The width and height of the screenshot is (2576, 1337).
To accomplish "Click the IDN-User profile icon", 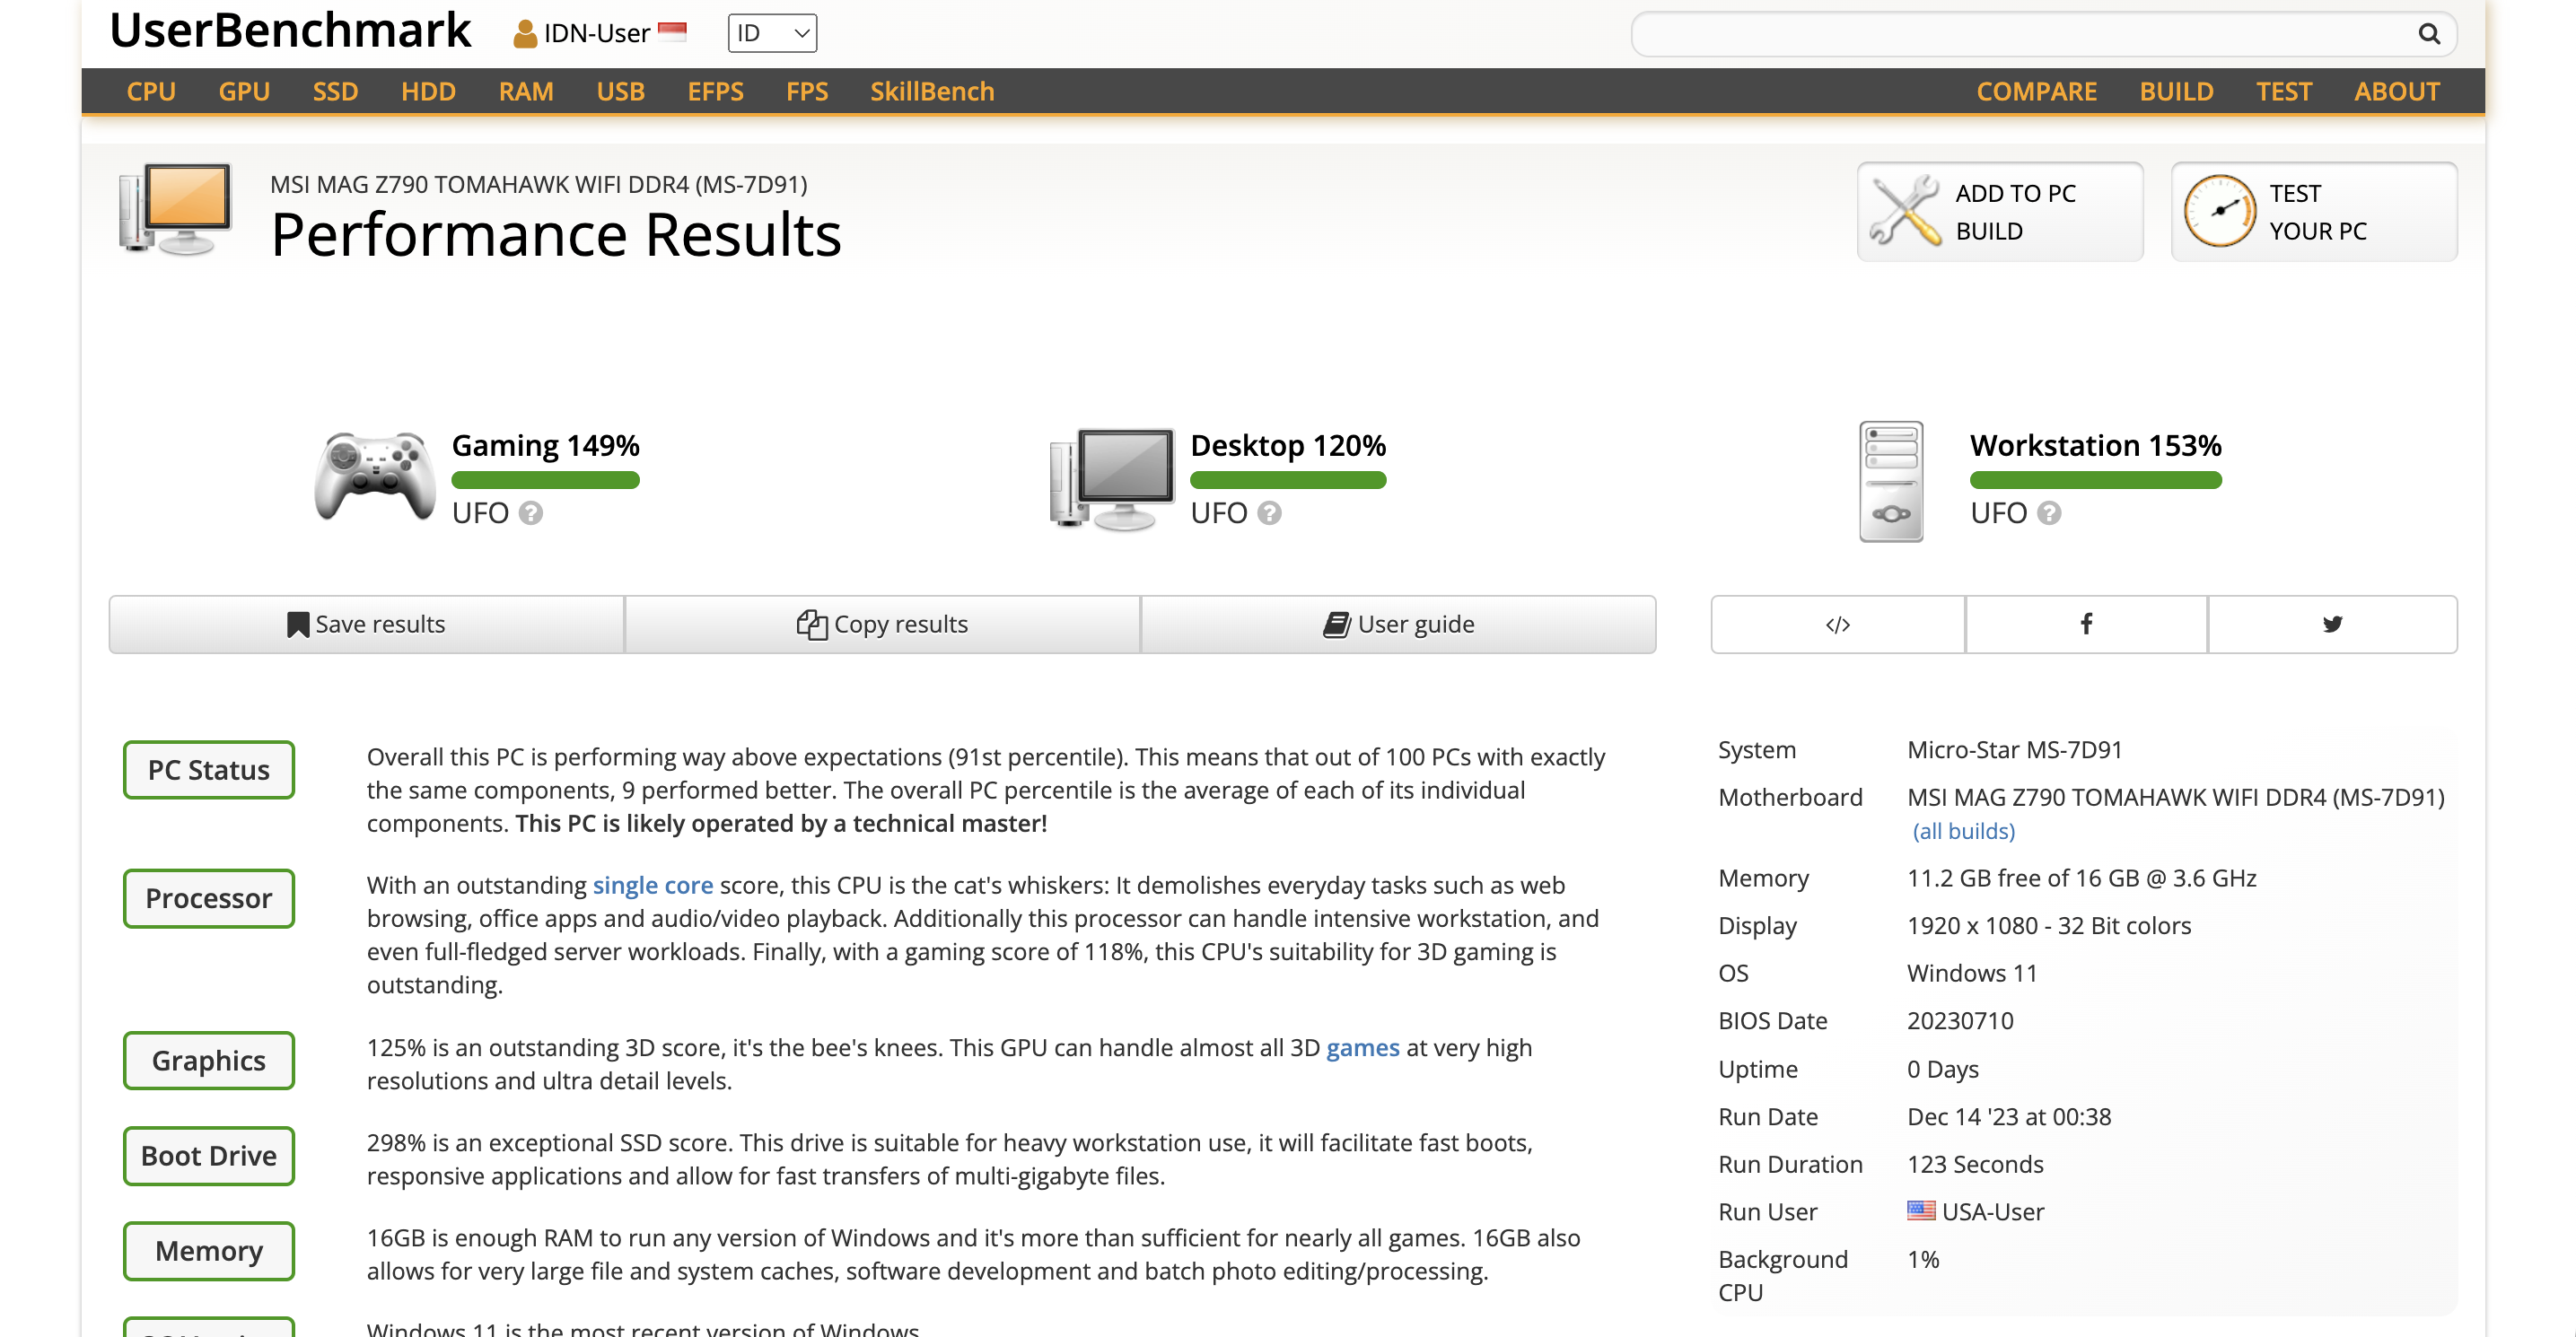I will point(524,34).
